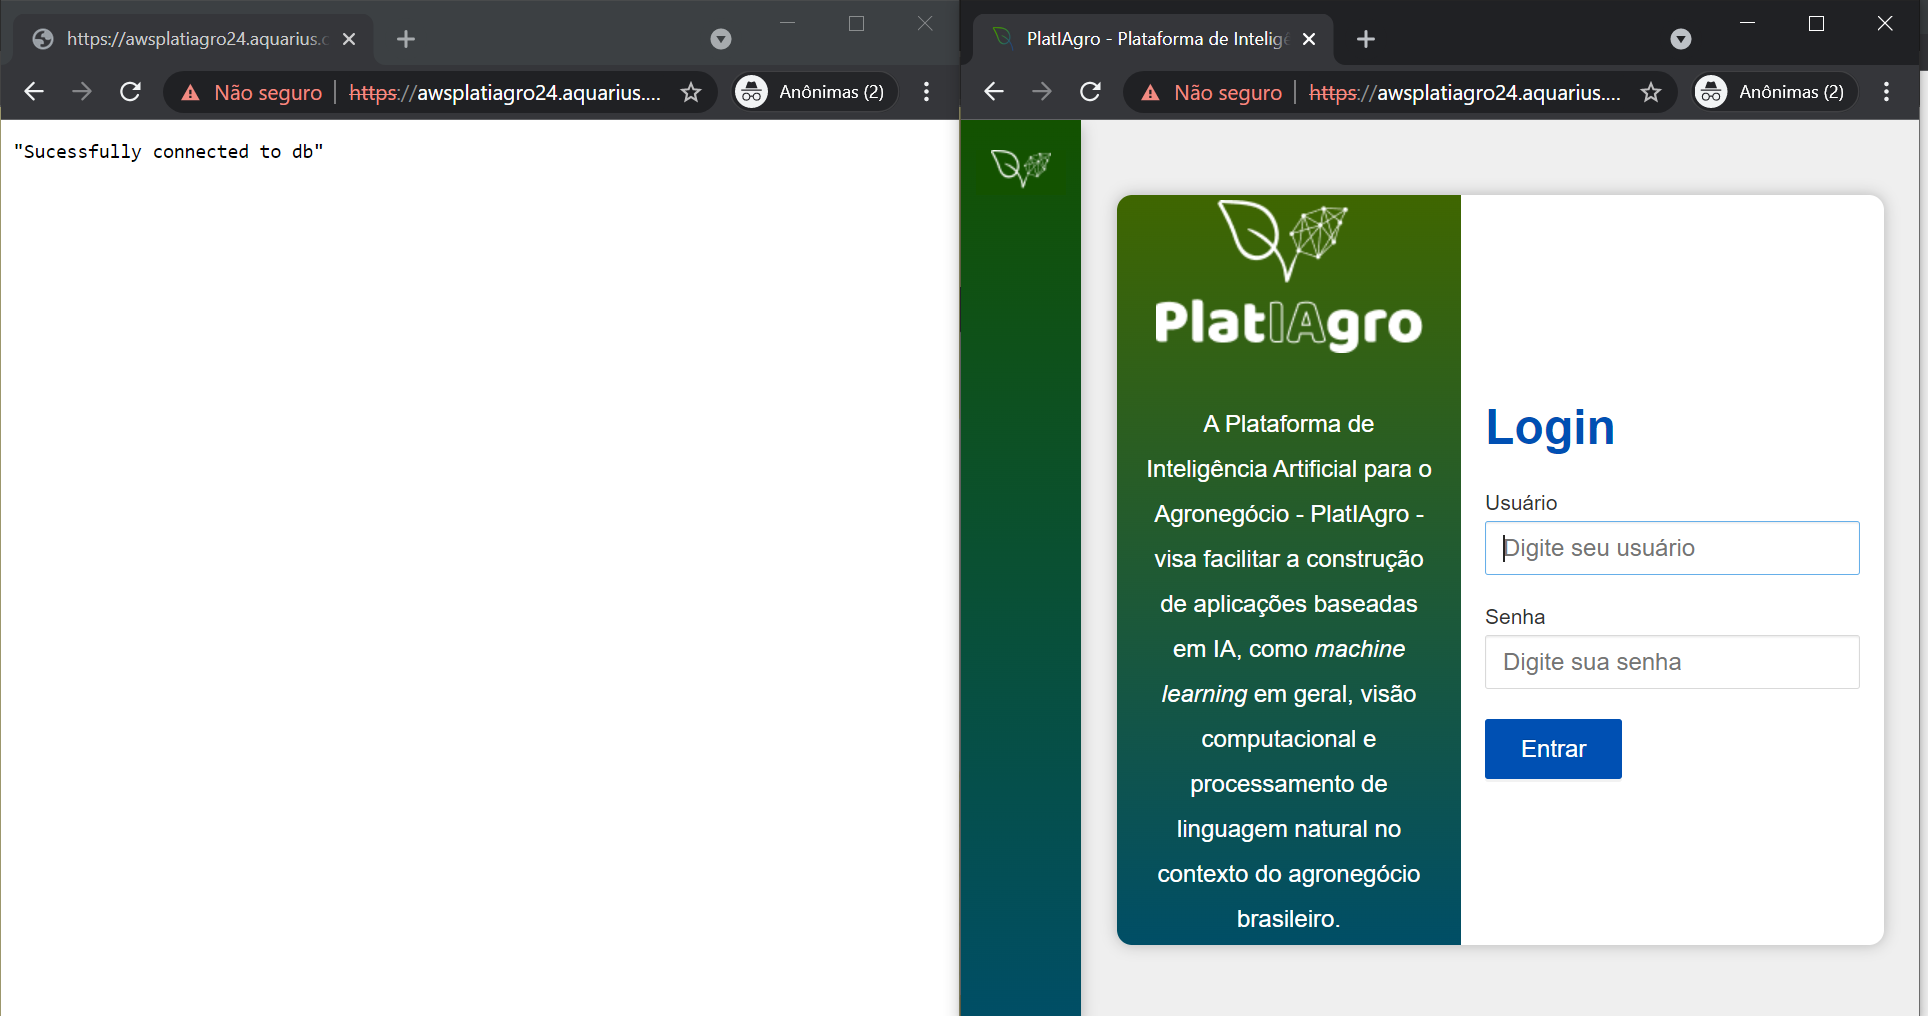Open three-dot Chrome menu in left window
This screenshot has width=1928, height=1016.
click(927, 92)
